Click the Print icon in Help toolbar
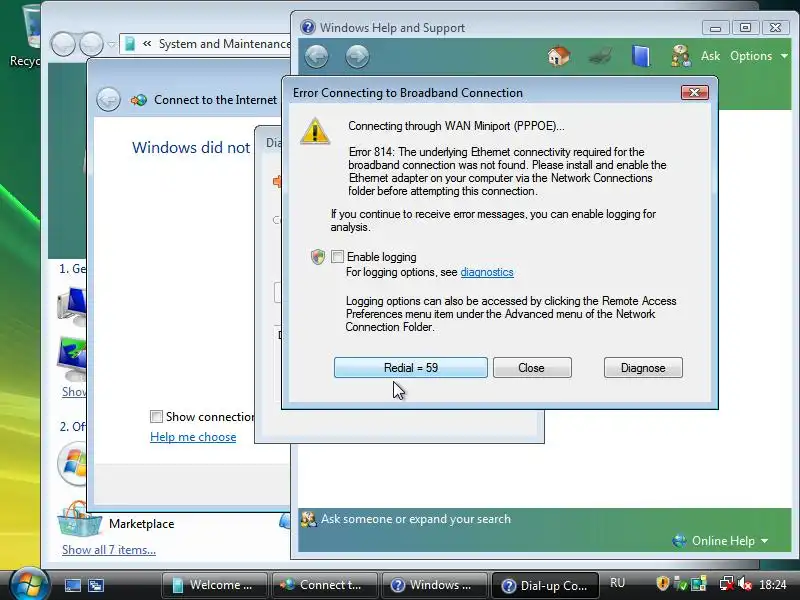The image size is (800, 600). [600, 56]
